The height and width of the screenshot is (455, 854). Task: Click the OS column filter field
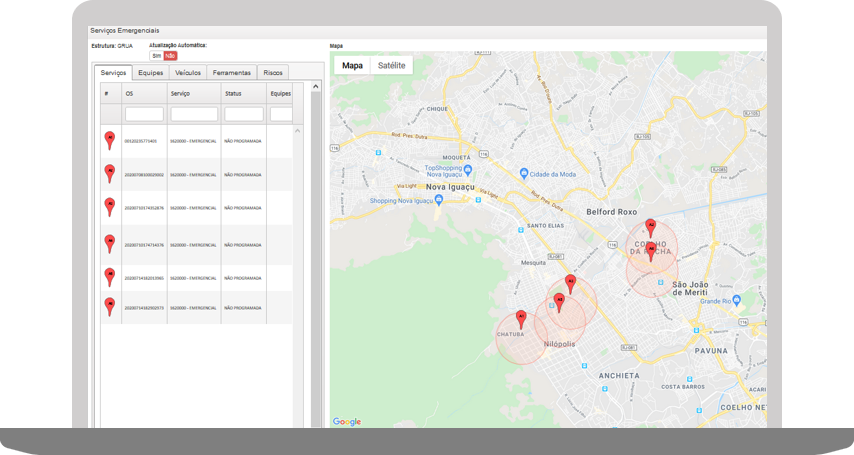coord(144,114)
